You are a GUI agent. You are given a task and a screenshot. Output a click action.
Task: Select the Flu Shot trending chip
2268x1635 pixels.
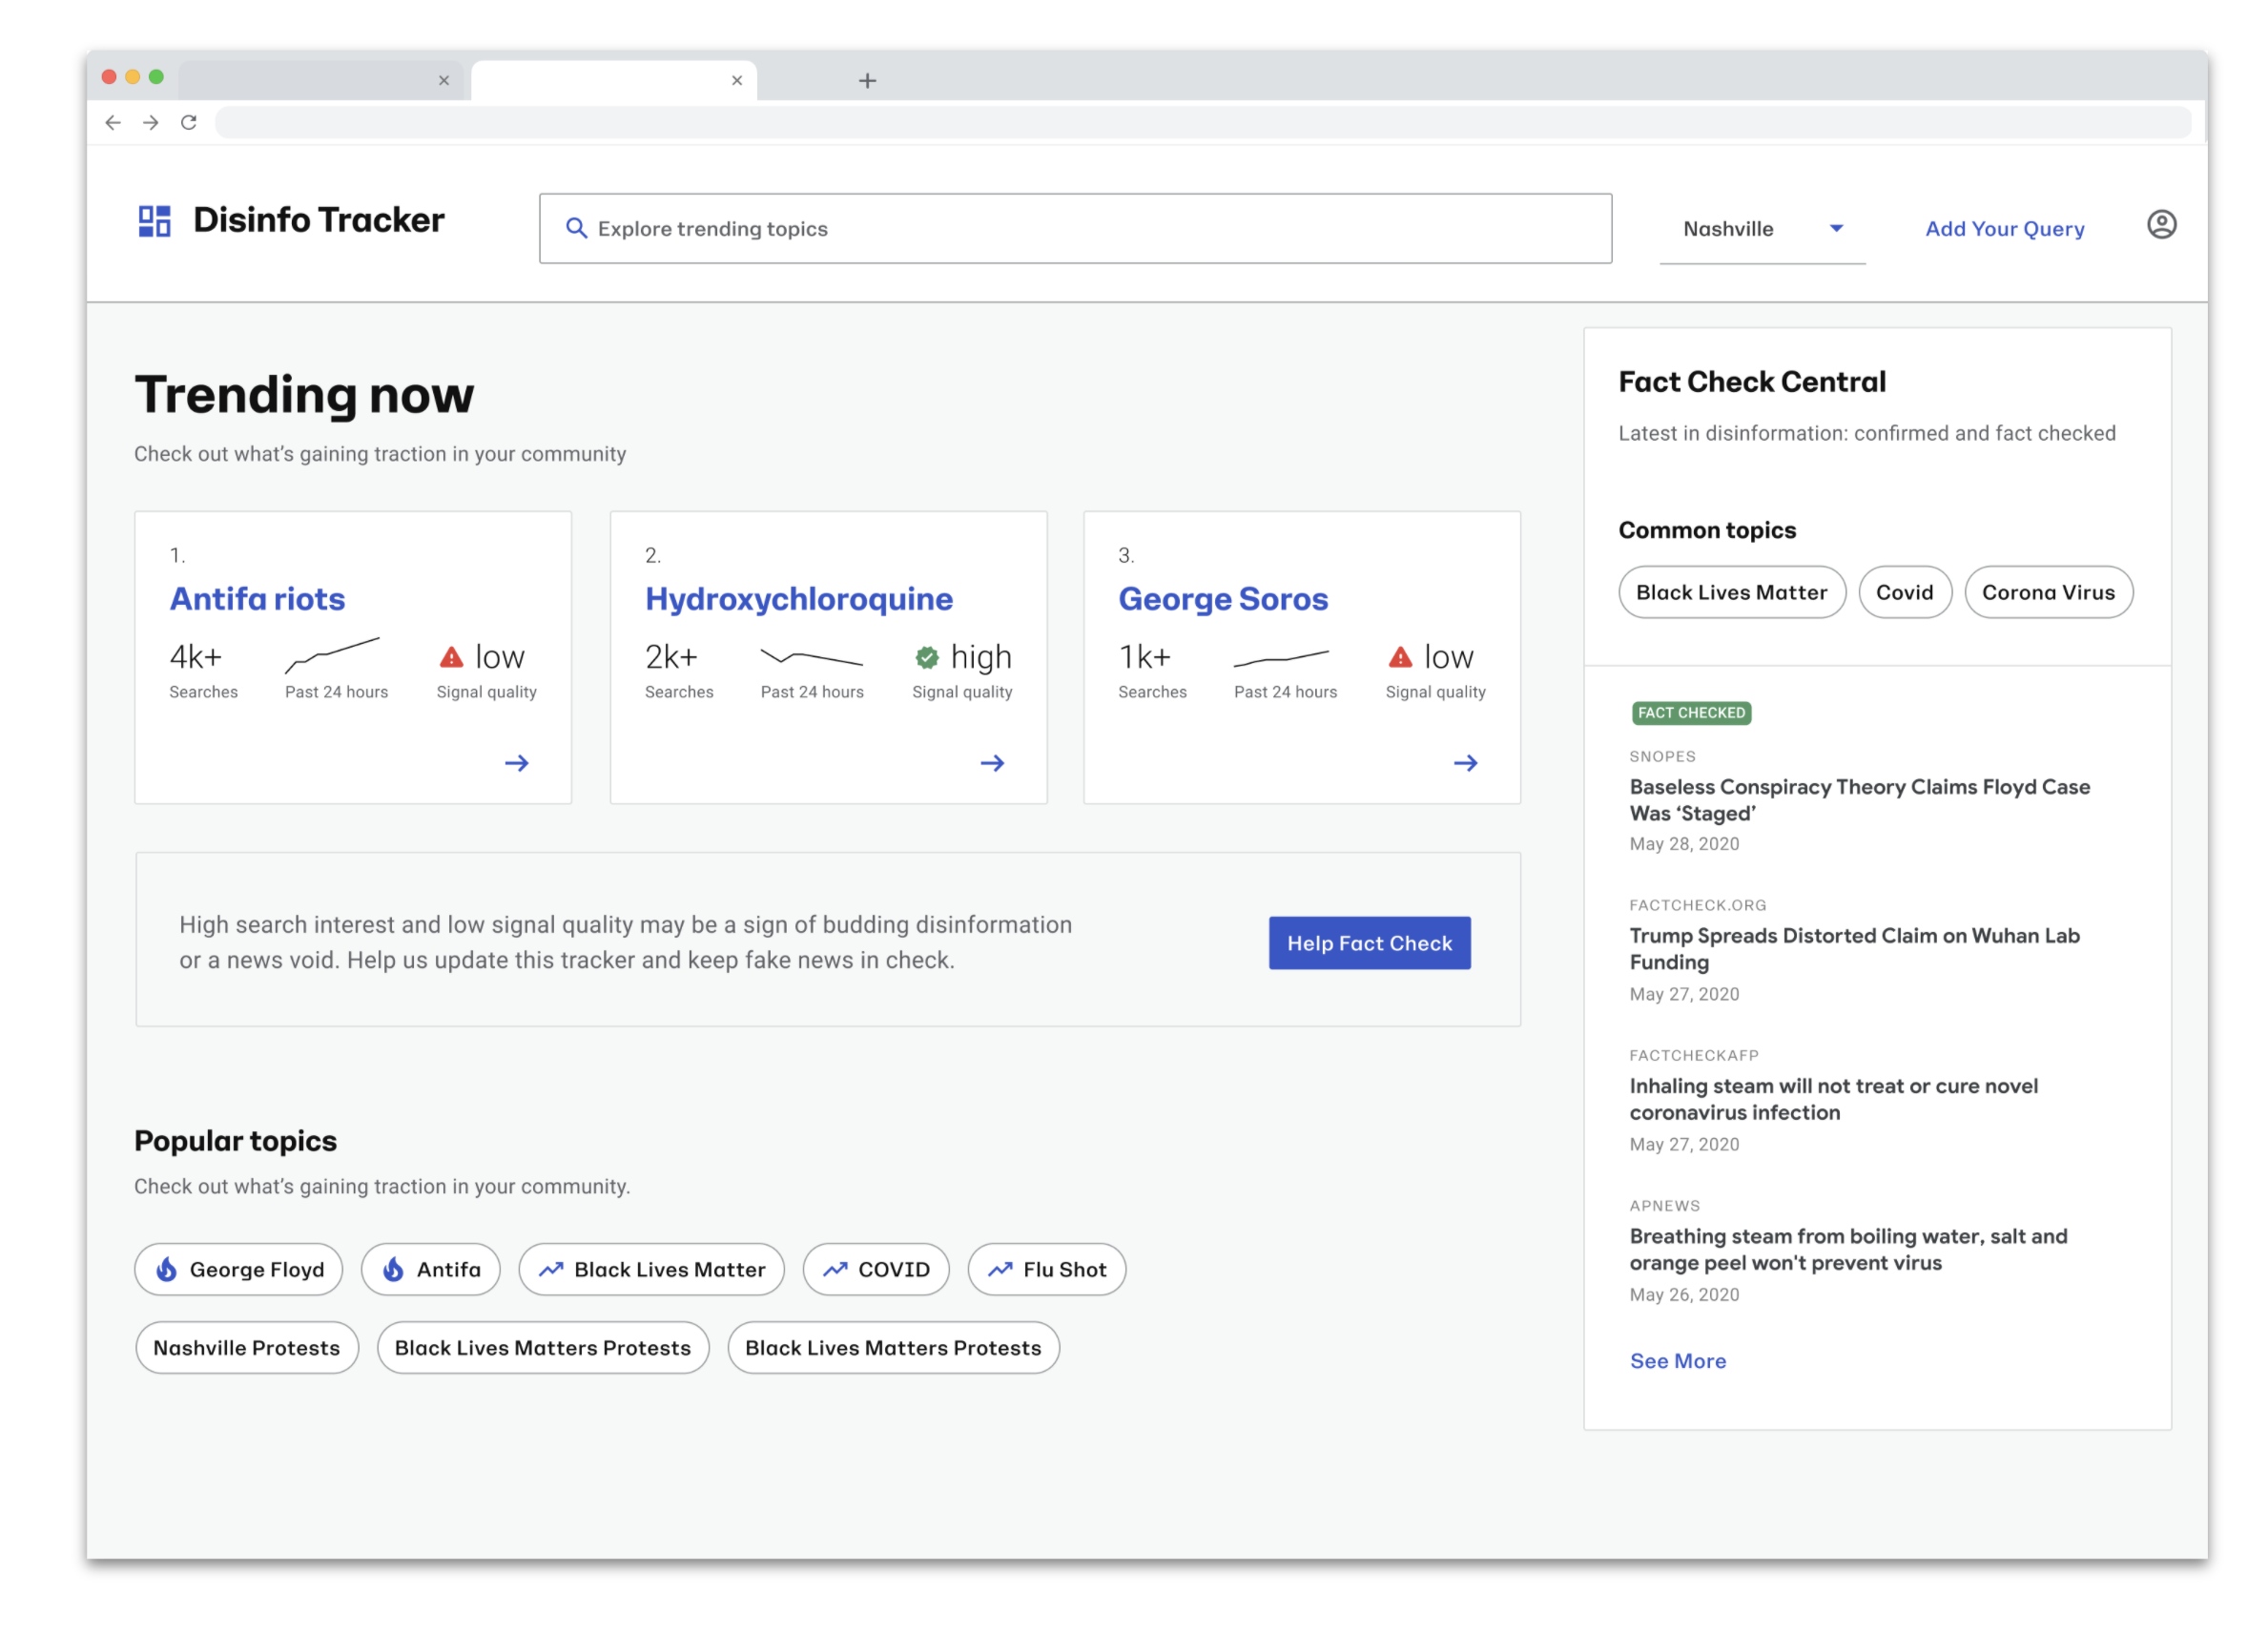1046,1269
